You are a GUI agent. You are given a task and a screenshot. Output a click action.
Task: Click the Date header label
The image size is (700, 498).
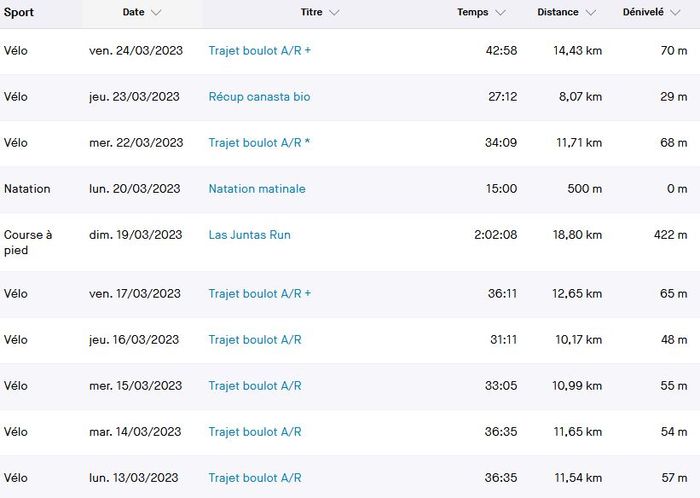click(133, 13)
